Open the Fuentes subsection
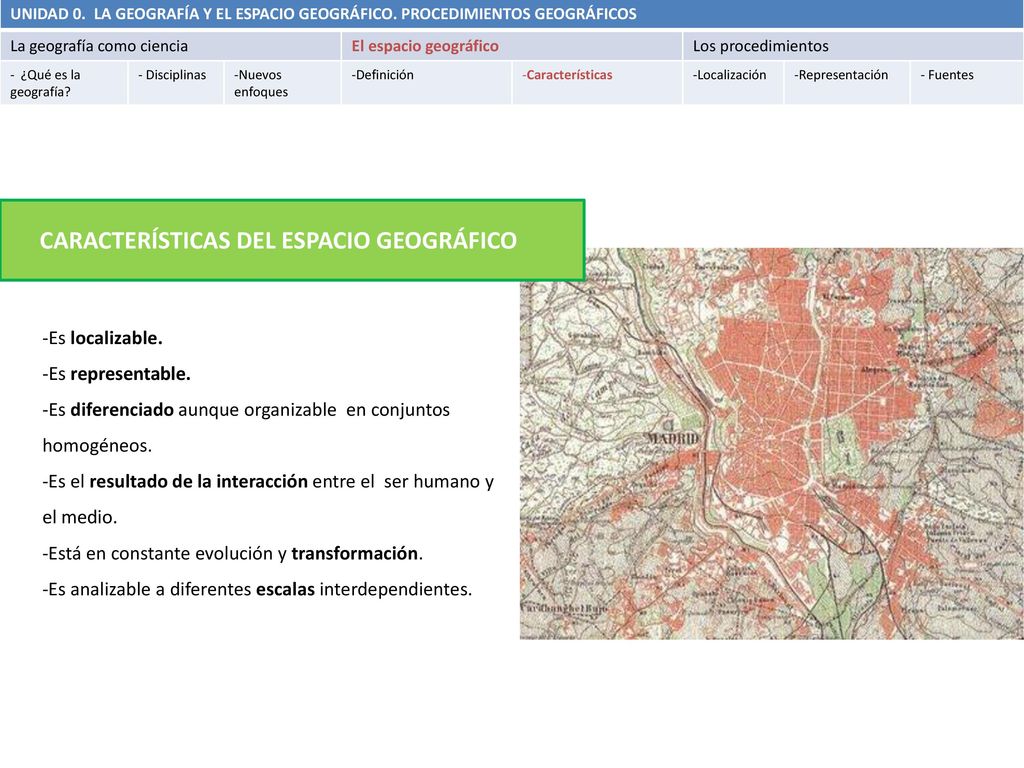 967,83
